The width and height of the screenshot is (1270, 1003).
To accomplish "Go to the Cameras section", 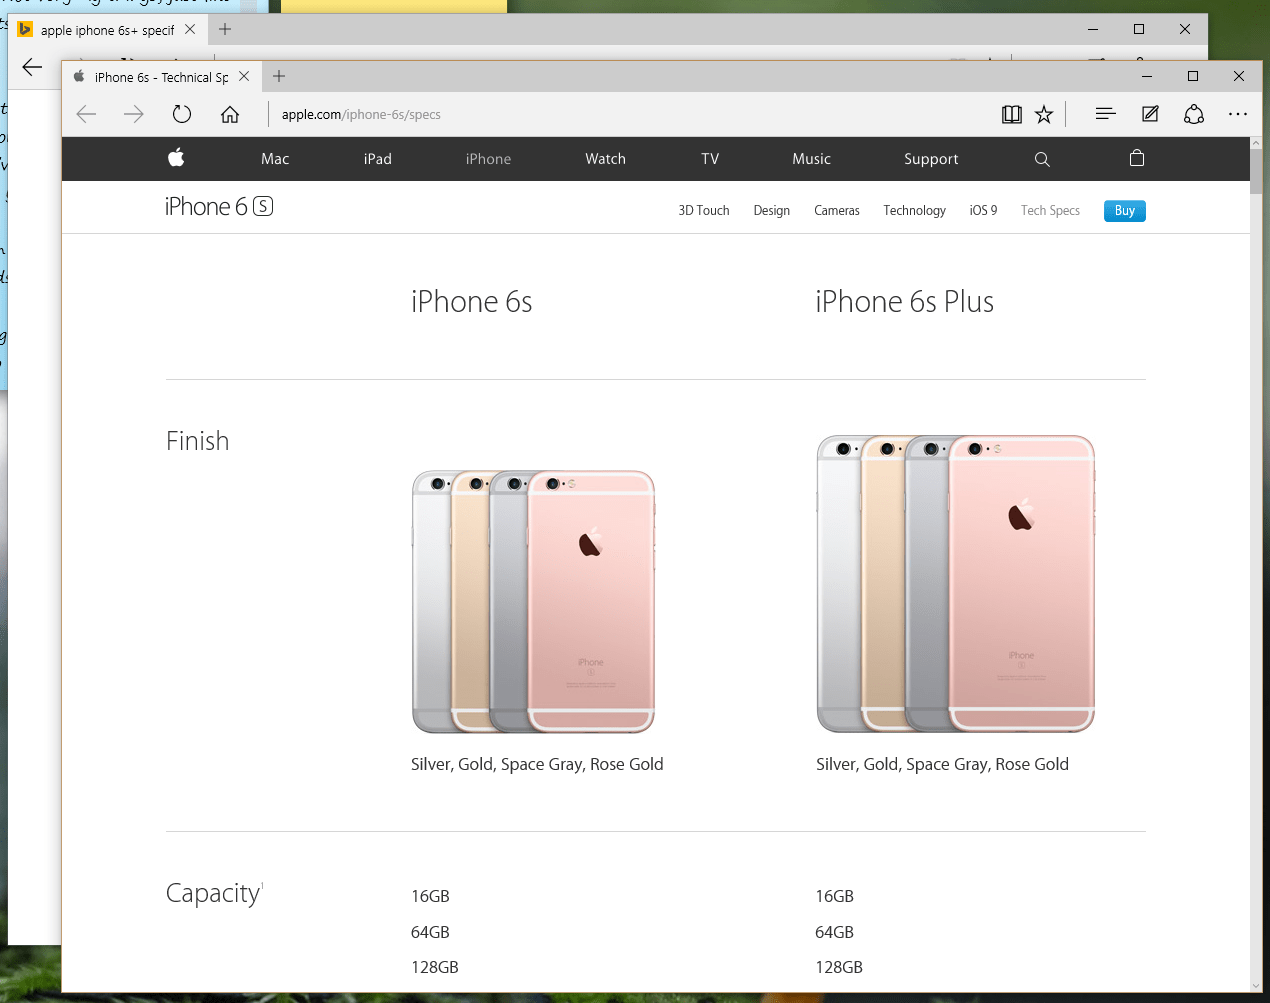I will [837, 211].
